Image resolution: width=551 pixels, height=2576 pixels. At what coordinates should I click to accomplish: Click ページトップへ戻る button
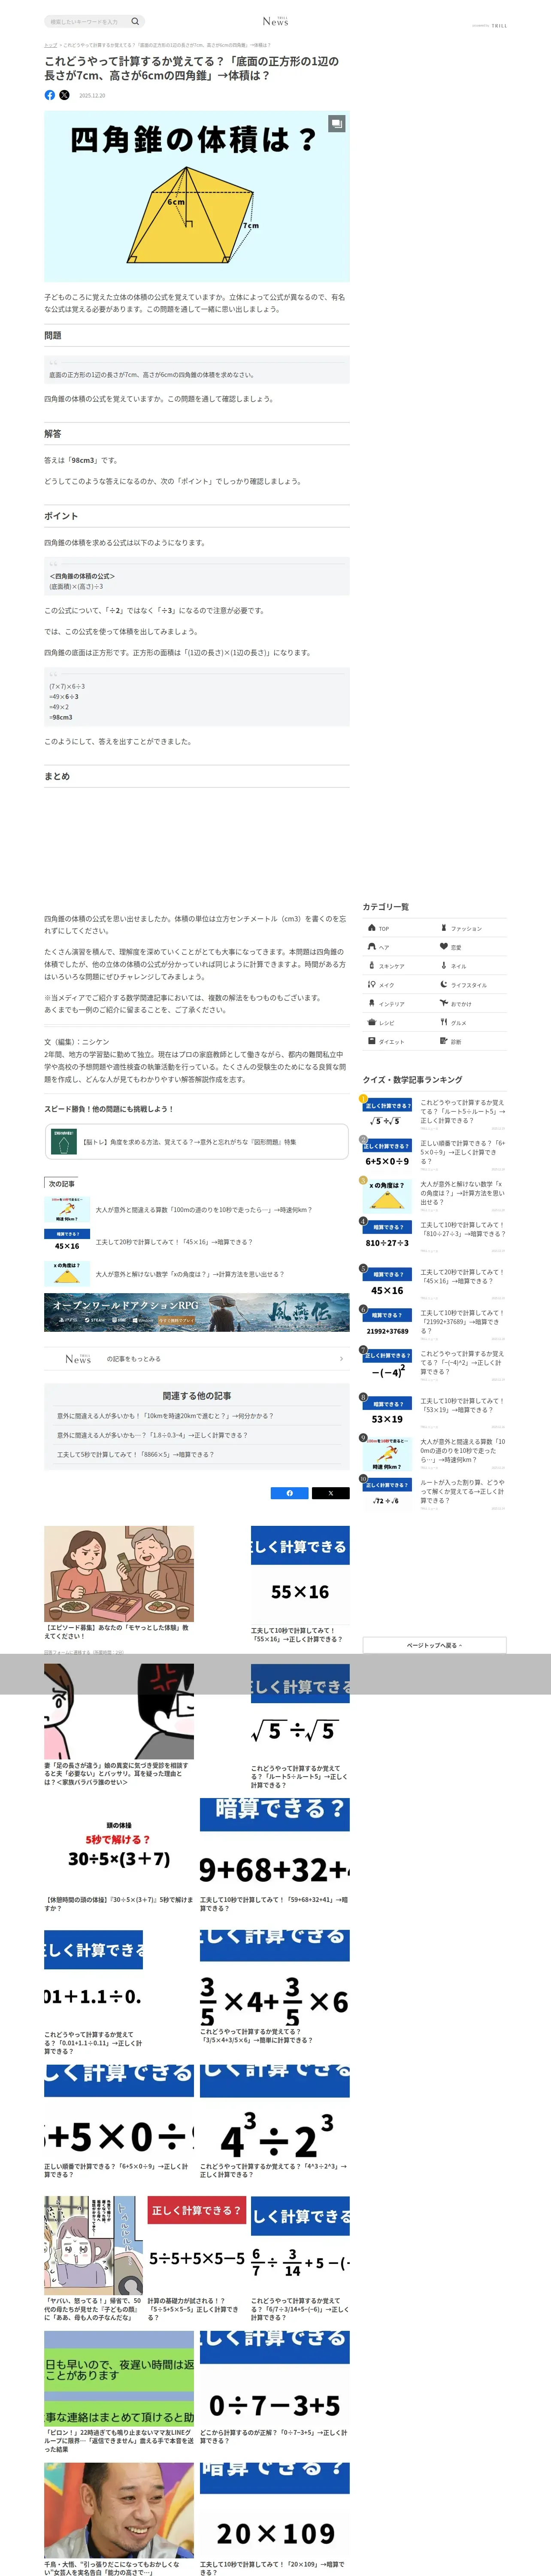[434, 1645]
